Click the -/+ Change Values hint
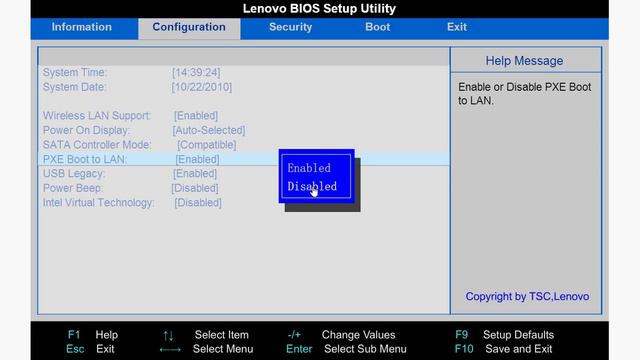 click(x=341, y=335)
